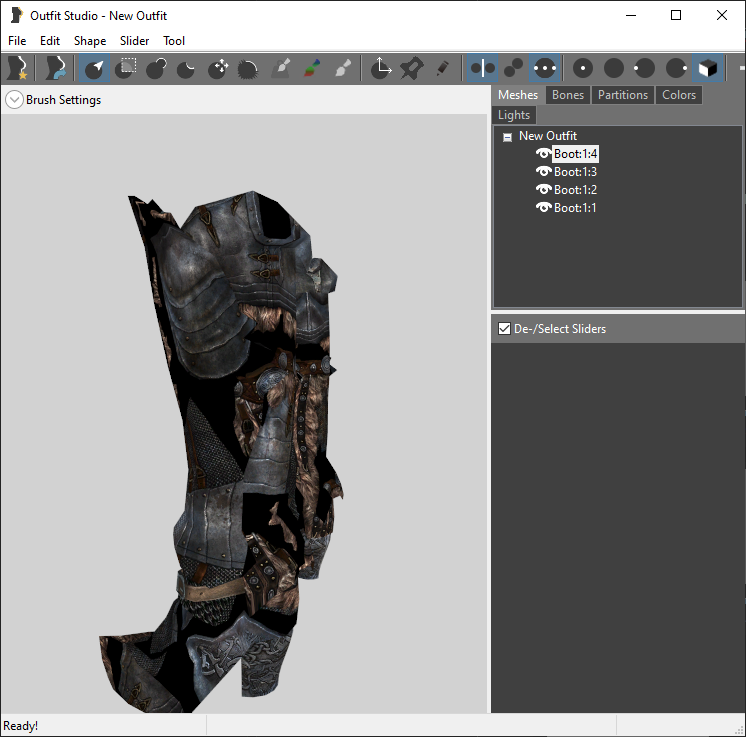
Task: Hide the Boot:1:2 mesh via eye icon
Action: (x=543, y=189)
